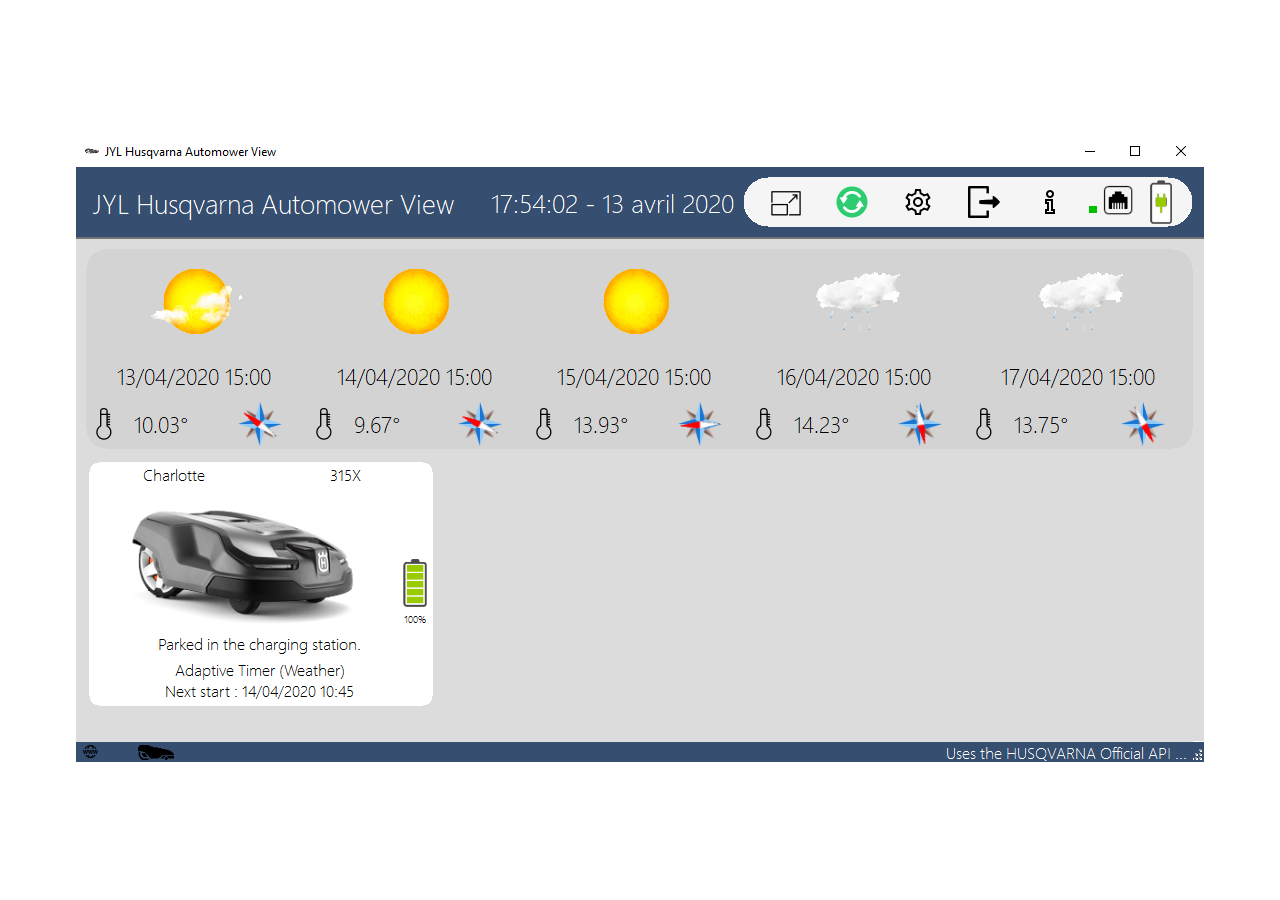Image resolution: width=1280 pixels, height=900 pixels.
Task: Minimize the application window
Action: [1089, 151]
